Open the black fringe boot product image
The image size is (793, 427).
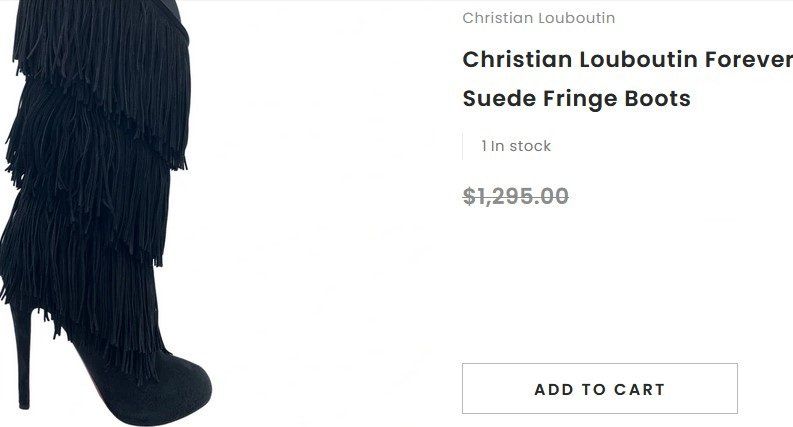pyautogui.click(x=106, y=214)
